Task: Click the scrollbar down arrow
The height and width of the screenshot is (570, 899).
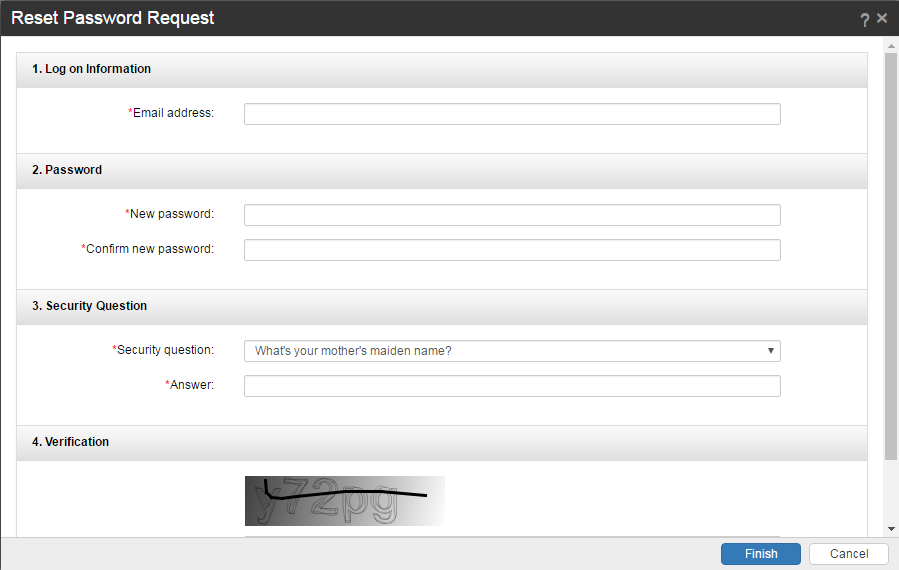Action: (891, 529)
